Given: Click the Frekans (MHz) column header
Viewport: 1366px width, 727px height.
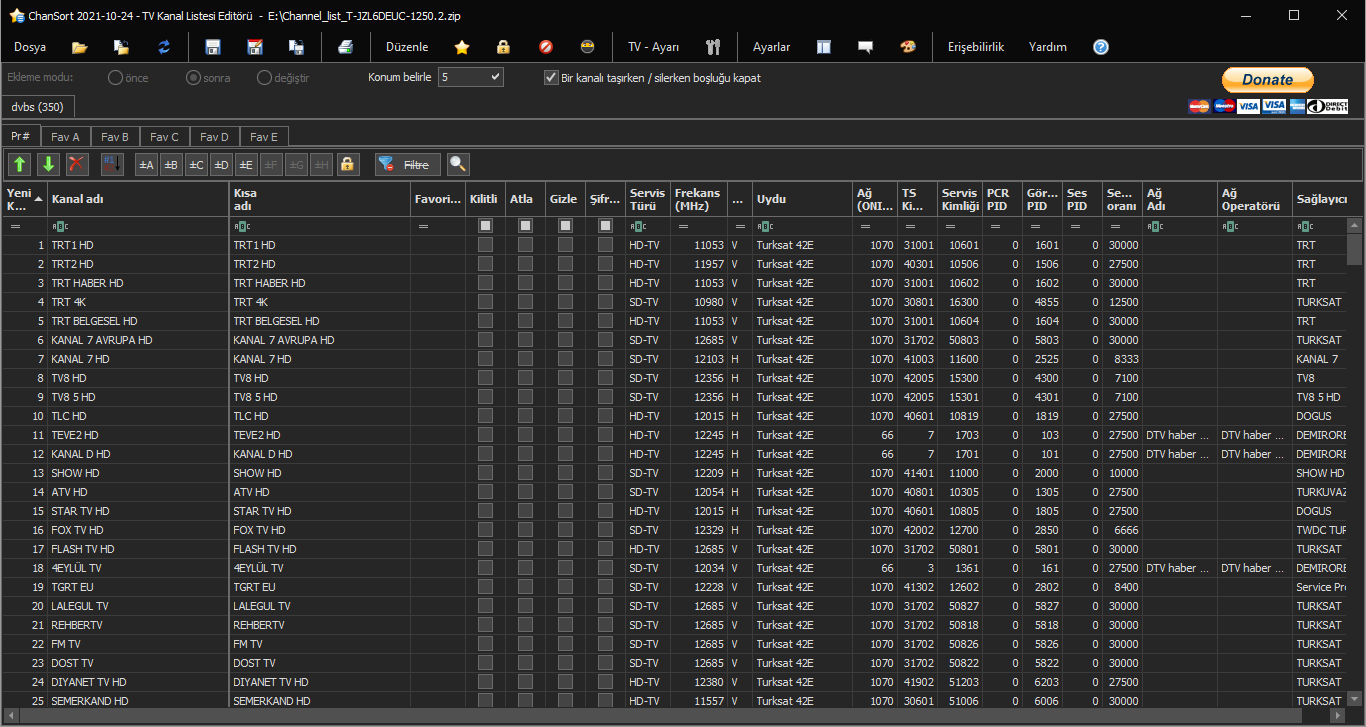Looking at the screenshot, I should coord(699,198).
